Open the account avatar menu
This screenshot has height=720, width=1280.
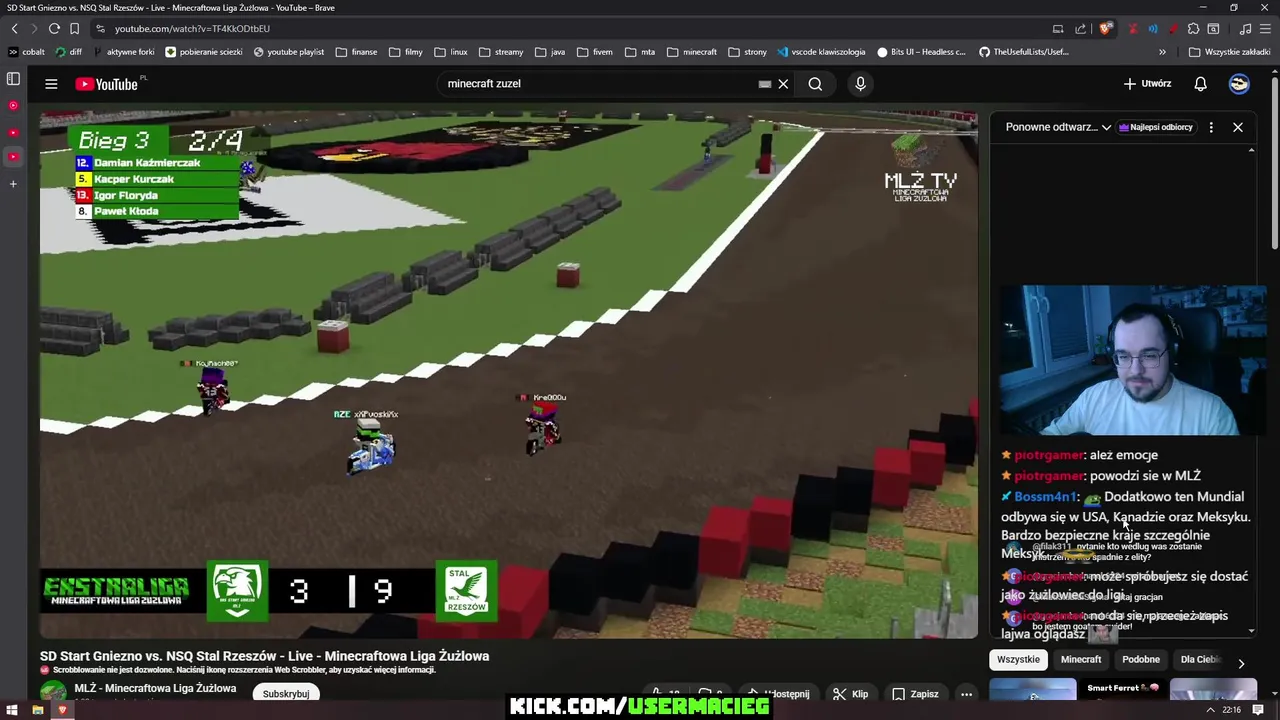(1239, 84)
